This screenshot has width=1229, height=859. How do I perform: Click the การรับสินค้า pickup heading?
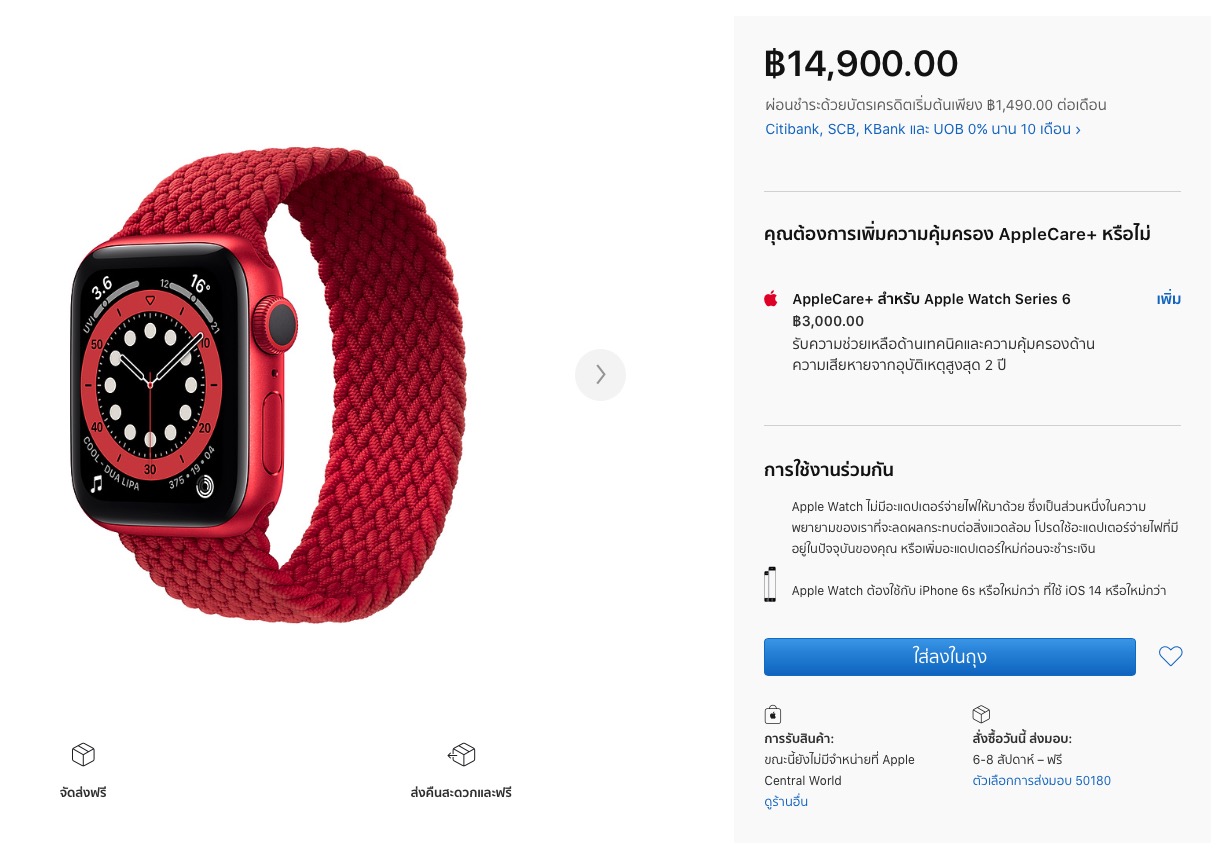[799, 738]
